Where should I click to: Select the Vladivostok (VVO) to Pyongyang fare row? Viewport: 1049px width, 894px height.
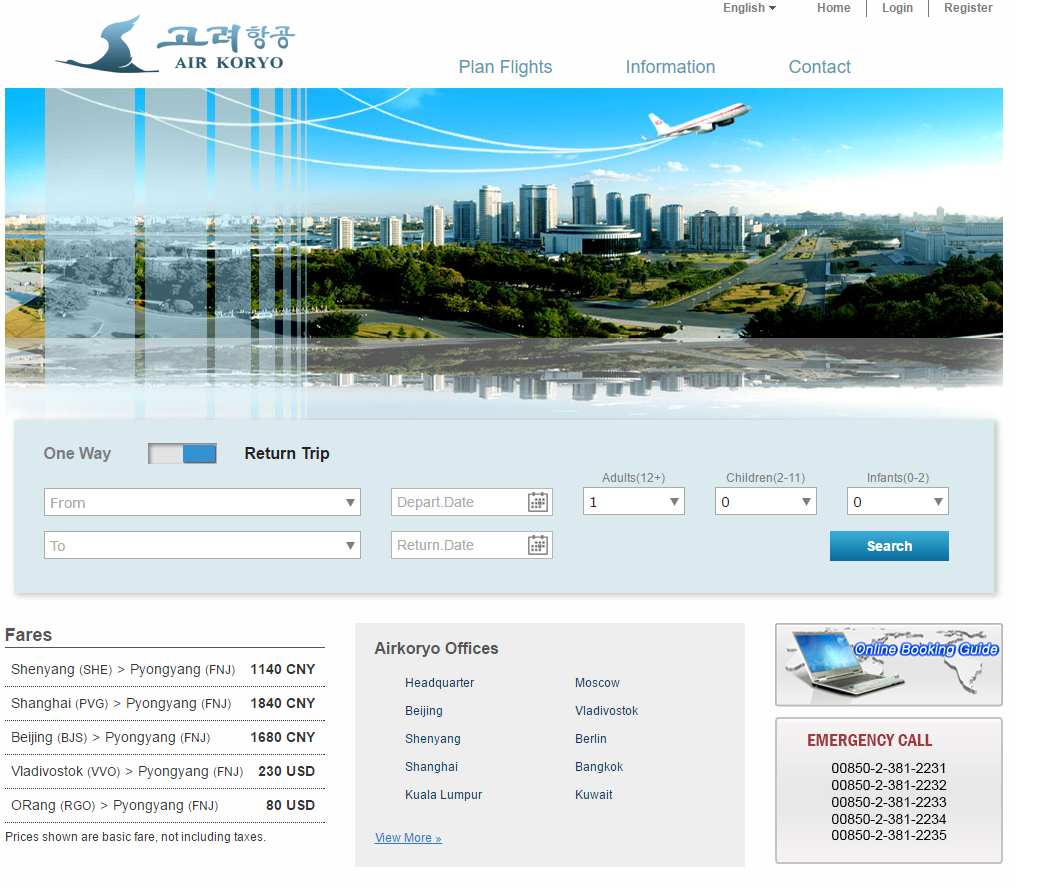pos(165,772)
